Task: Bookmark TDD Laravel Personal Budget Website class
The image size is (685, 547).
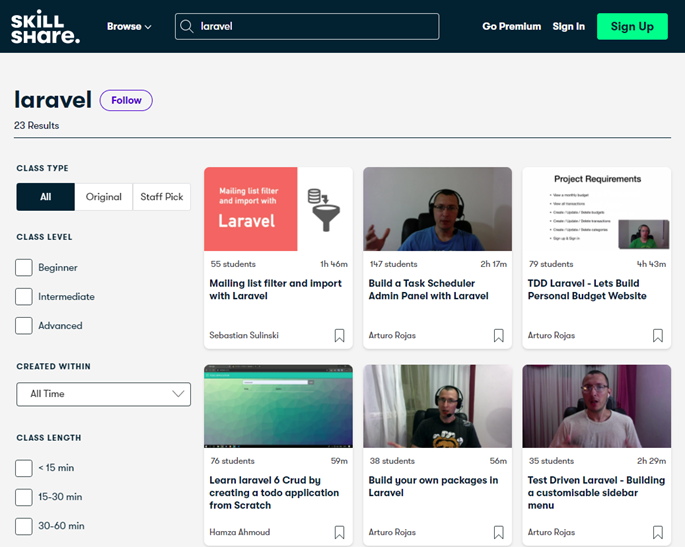Action: (657, 336)
